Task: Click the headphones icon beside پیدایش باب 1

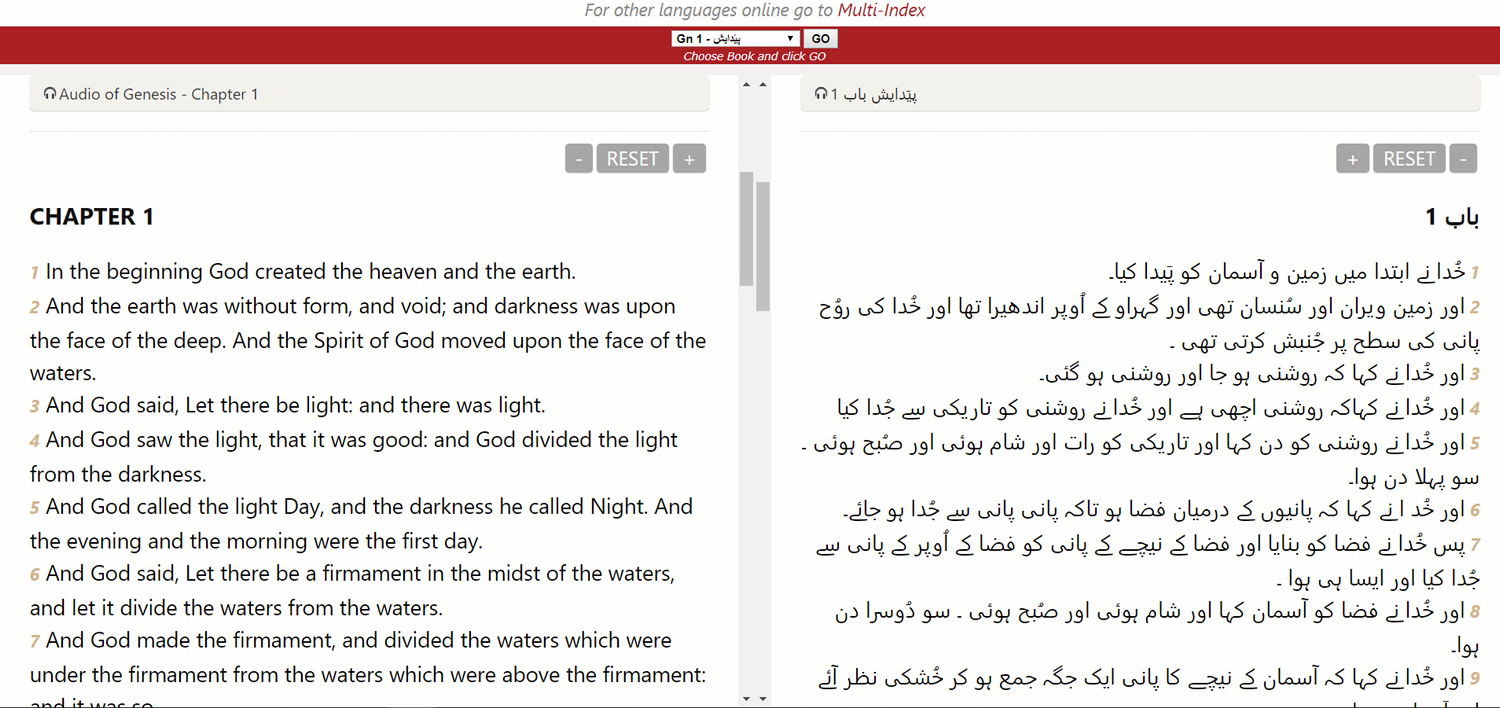Action: point(821,94)
